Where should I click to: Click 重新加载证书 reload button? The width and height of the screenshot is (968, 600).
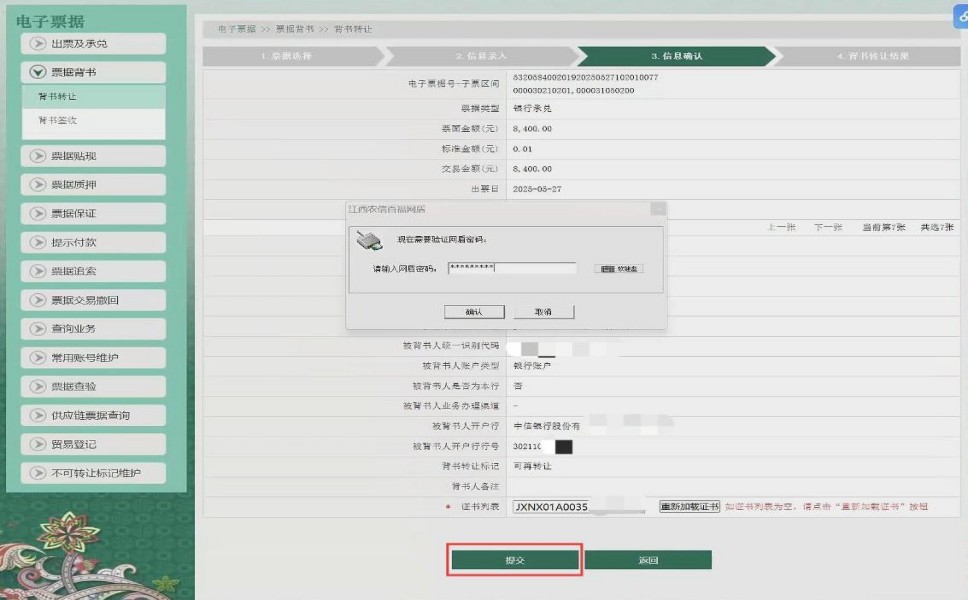point(690,507)
